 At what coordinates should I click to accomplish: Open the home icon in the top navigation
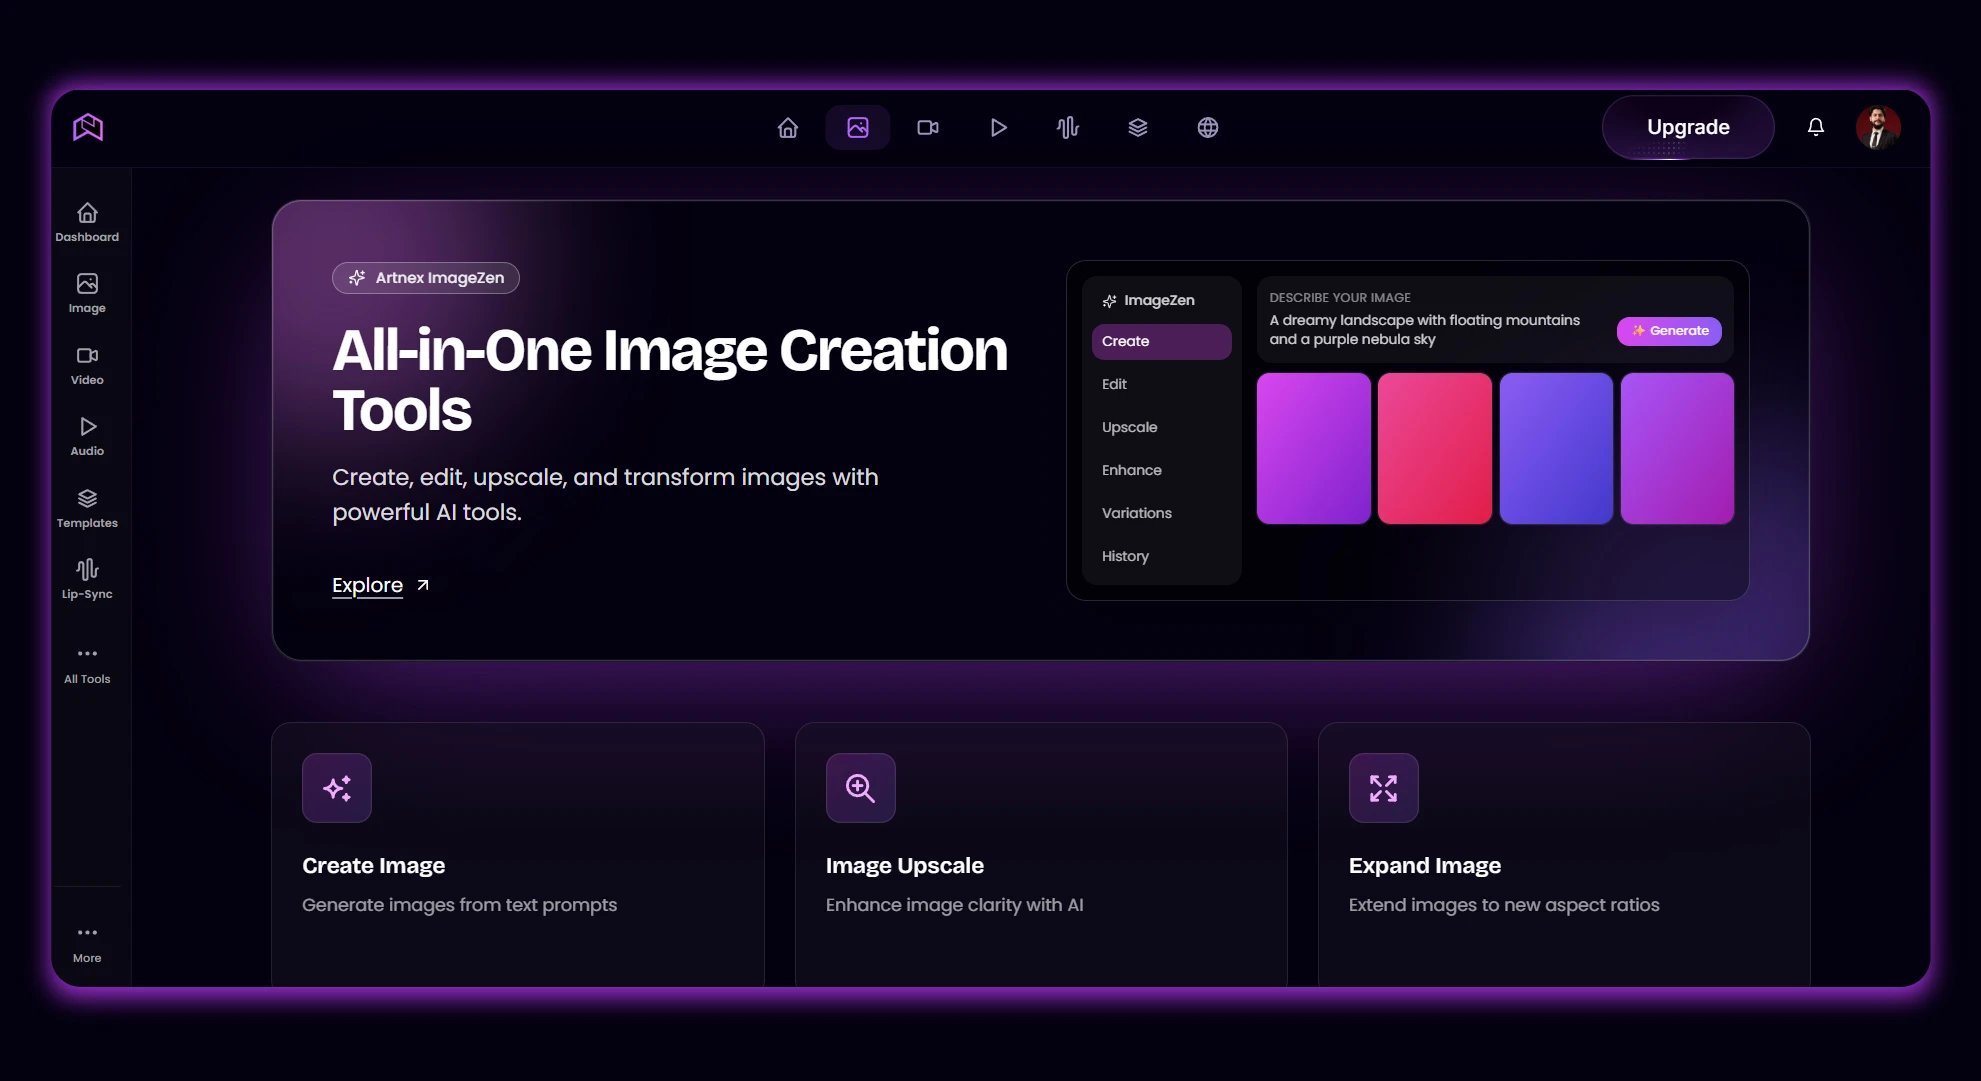[x=788, y=127]
